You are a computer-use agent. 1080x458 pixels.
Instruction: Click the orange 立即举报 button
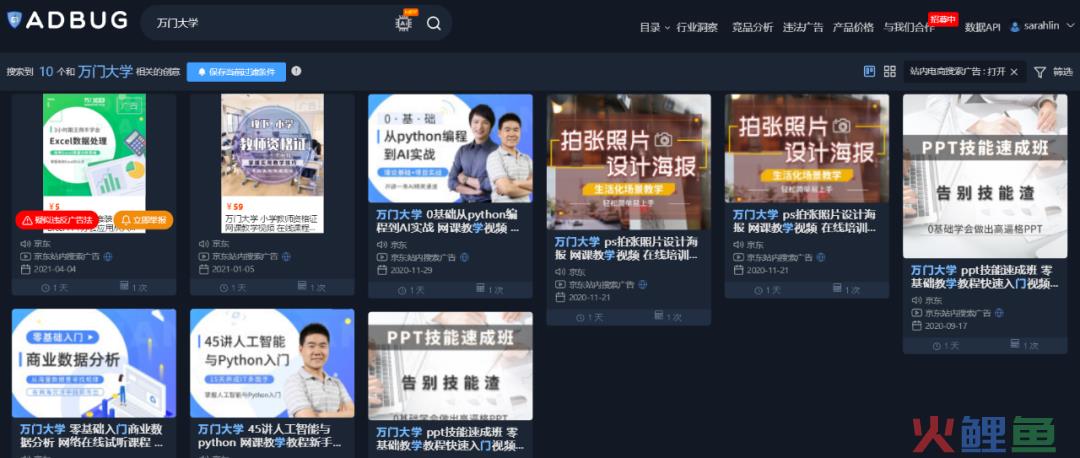point(143,220)
